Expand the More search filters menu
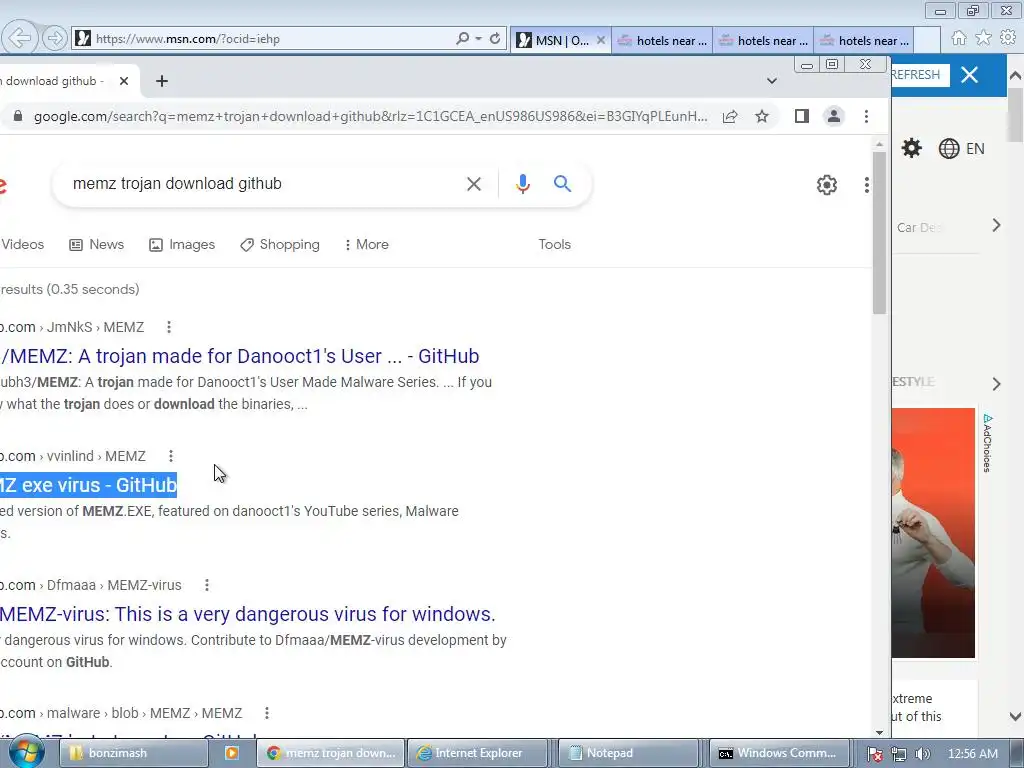Screen dimensions: 1024x768 [x=366, y=244]
